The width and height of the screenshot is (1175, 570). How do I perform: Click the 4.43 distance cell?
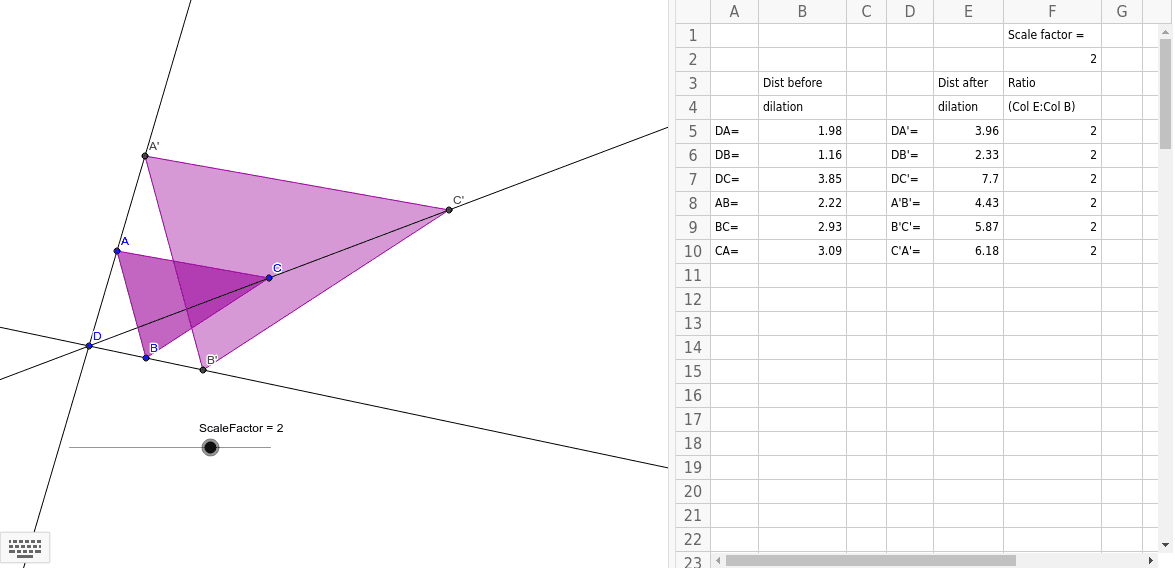coord(968,203)
